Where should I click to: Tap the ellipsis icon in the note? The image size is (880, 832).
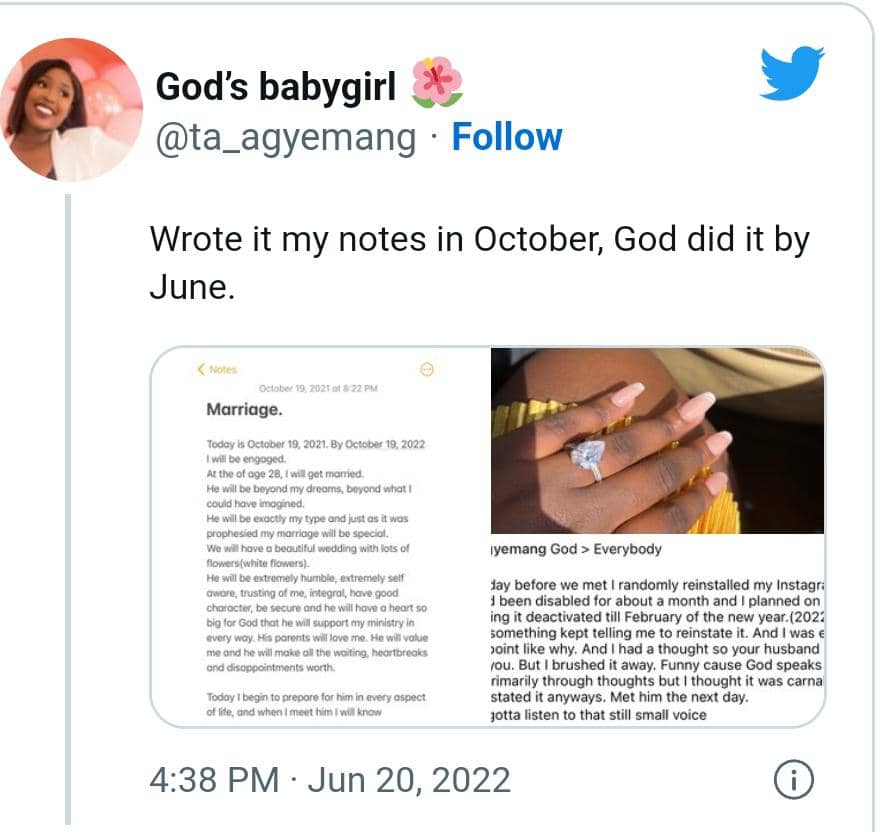427,369
